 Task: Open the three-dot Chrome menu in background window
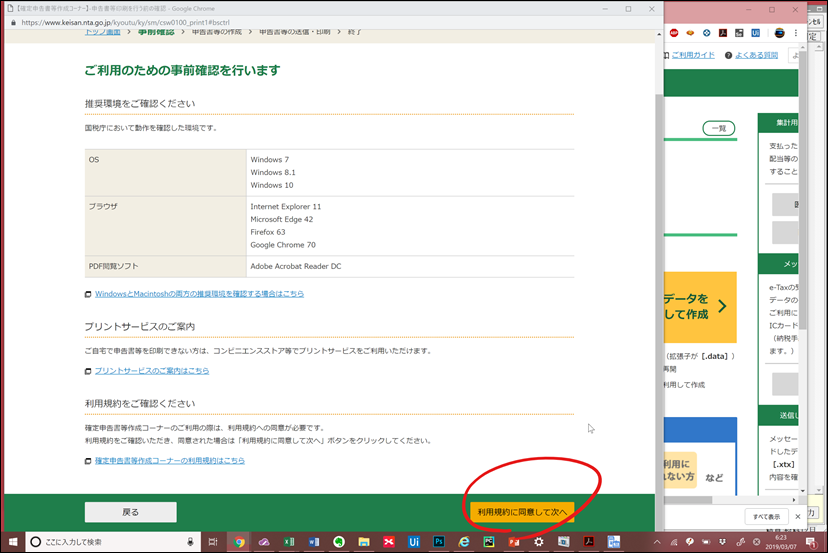pos(796,33)
